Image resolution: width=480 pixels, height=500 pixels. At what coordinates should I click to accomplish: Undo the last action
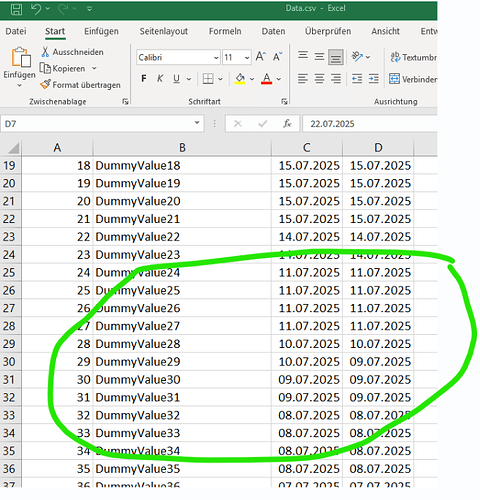(36, 9)
